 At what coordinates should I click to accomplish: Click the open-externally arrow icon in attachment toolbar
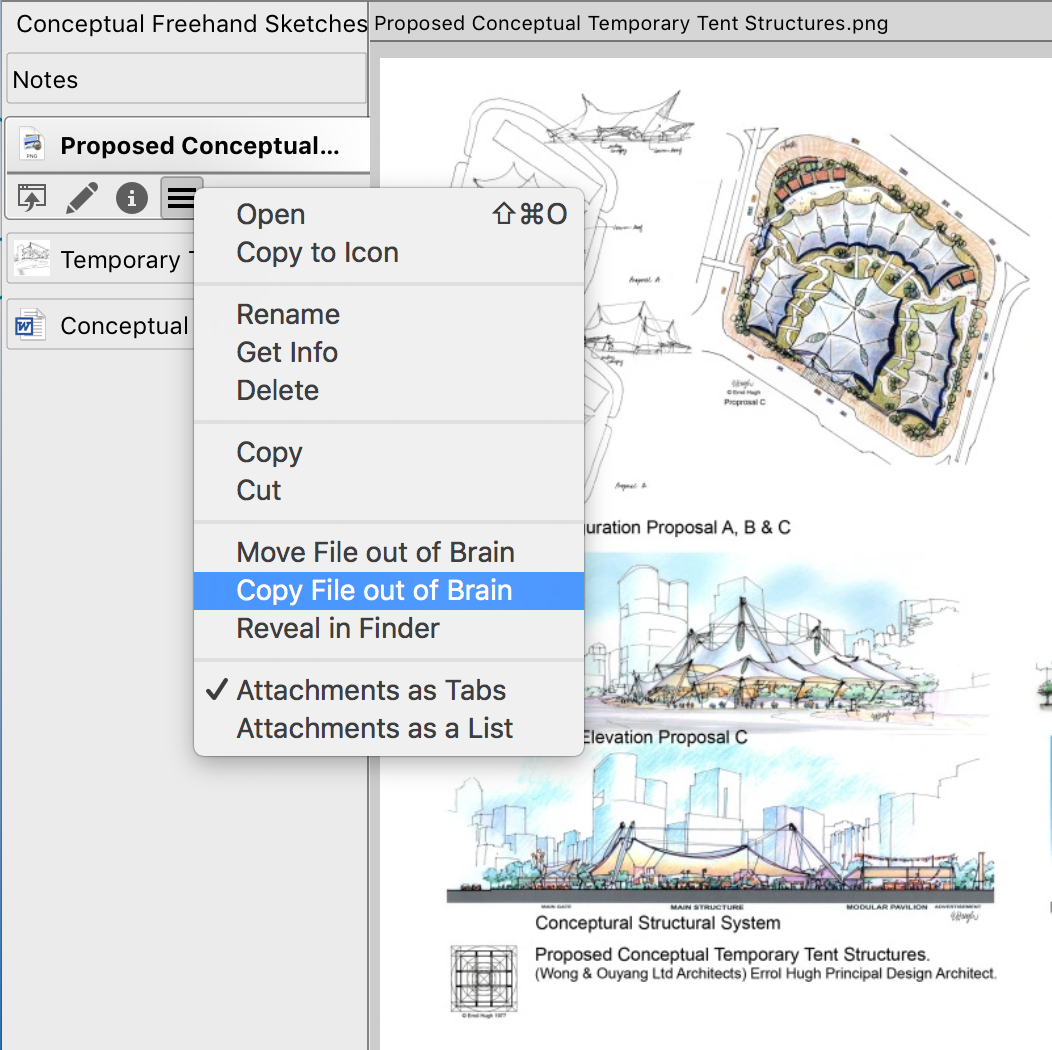[32, 198]
